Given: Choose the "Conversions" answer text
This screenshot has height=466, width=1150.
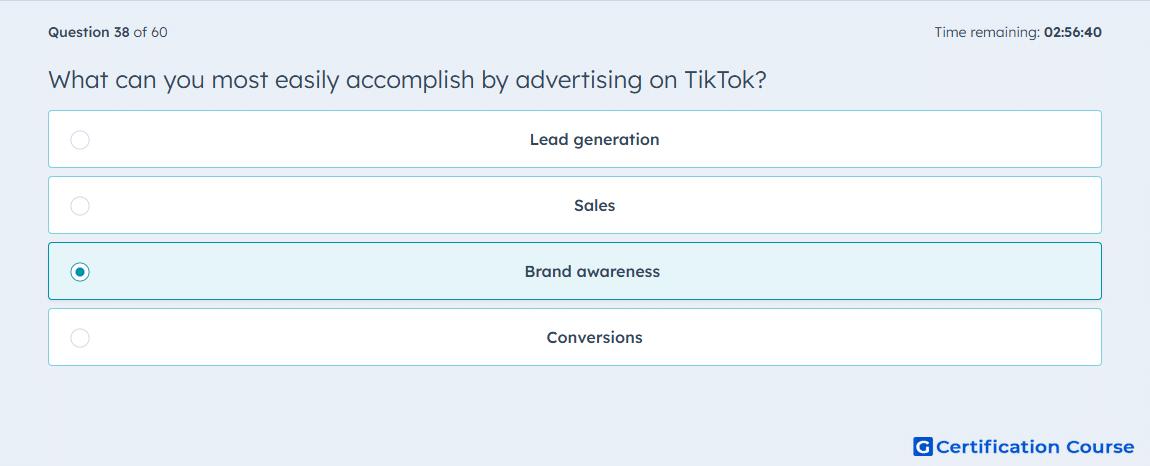Looking at the screenshot, I should coord(594,338).
